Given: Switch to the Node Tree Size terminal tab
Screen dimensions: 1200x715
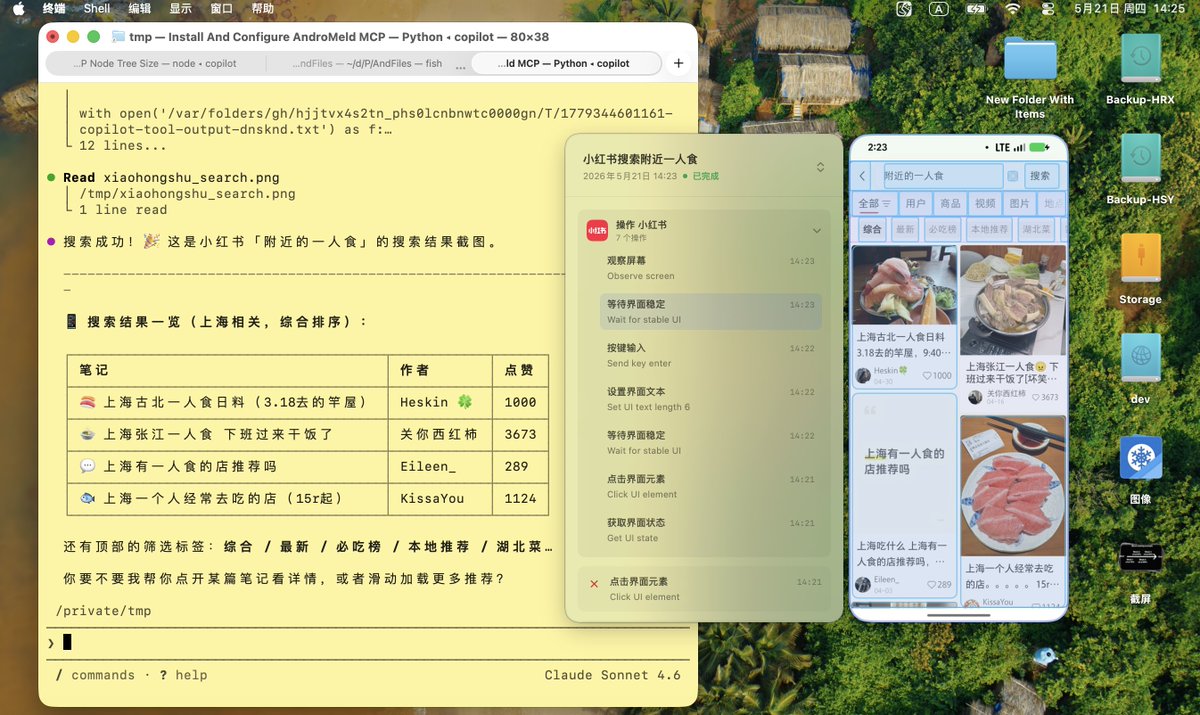Looking at the screenshot, I should click(x=155, y=63).
